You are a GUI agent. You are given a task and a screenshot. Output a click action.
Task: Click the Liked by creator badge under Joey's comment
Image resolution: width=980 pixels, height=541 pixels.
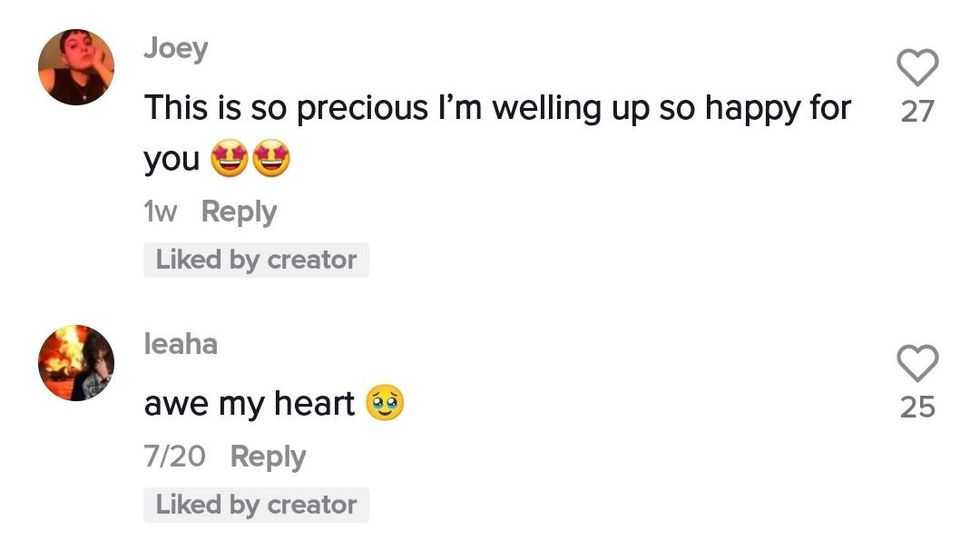[x=256, y=260]
